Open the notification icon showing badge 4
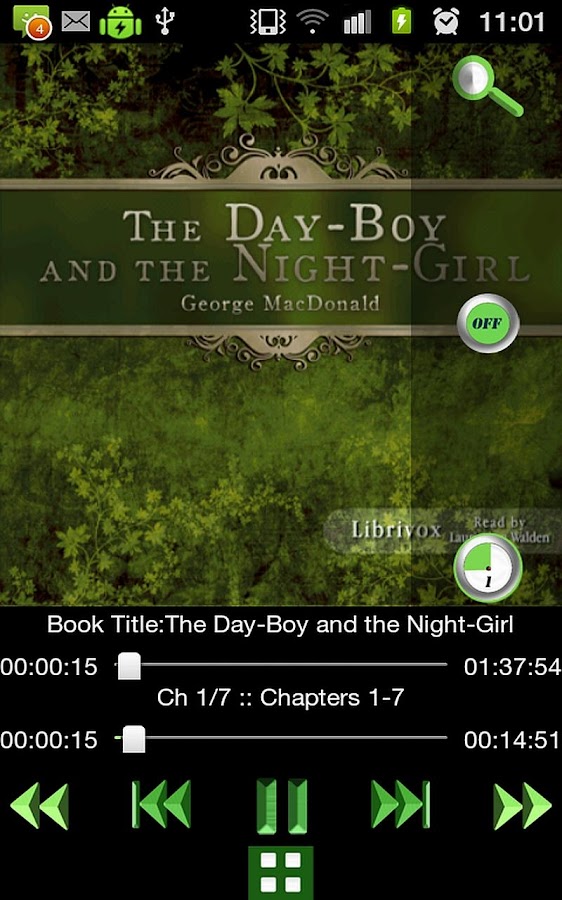562x900 pixels. coord(32,23)
